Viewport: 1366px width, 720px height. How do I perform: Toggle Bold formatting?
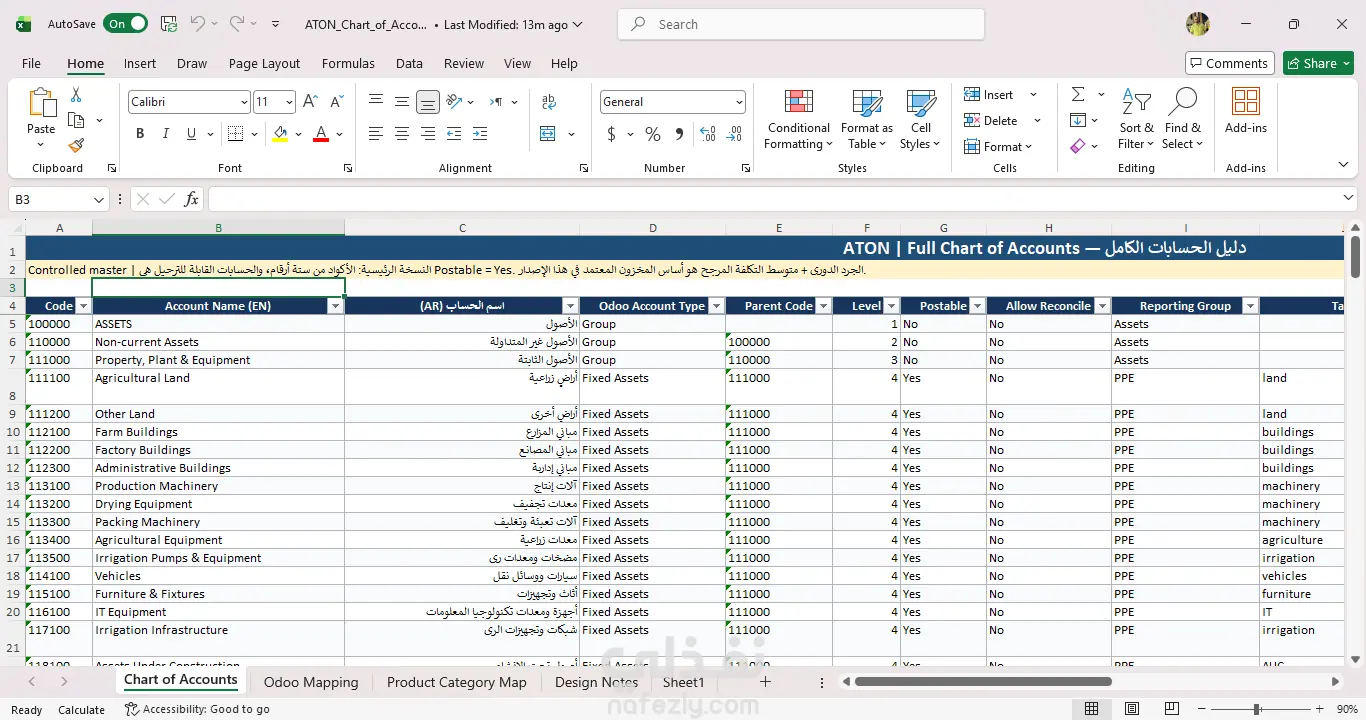[x=140, y=134]
